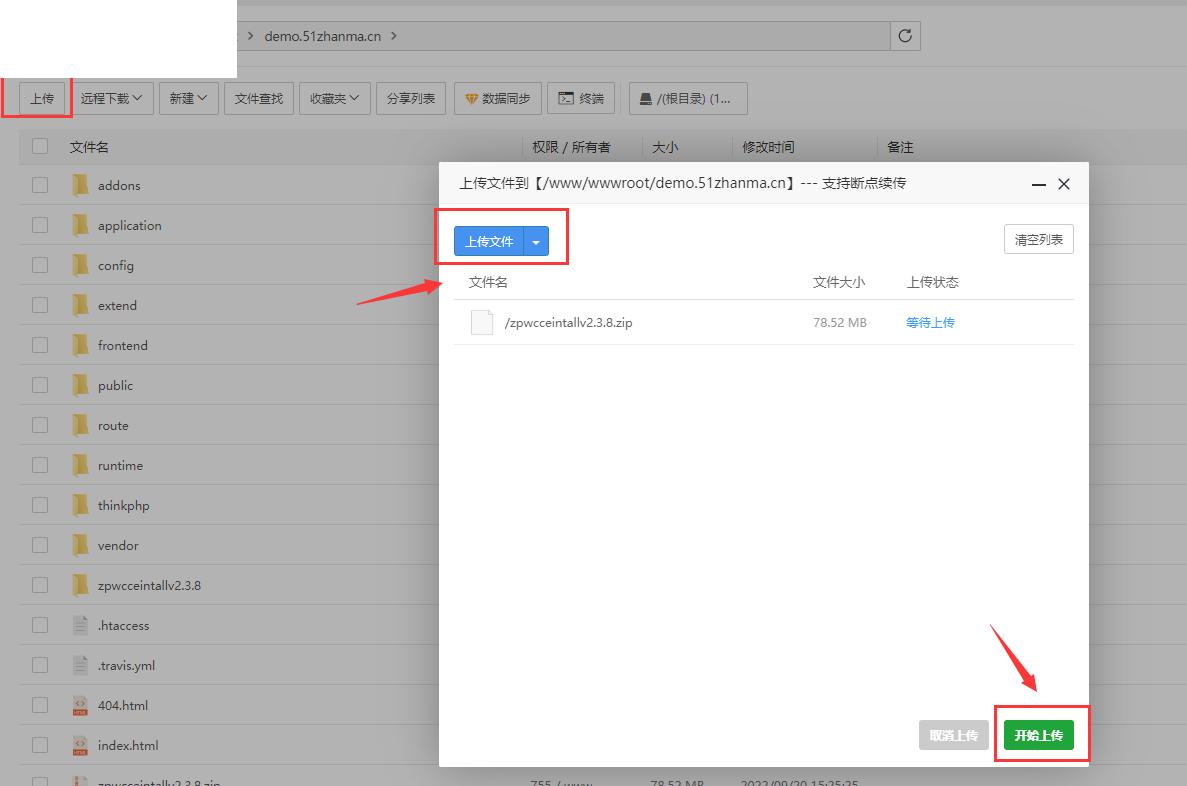Image resolution: width=1187 pixels, height=786 pixels.
Task: Click the 清空列表 button
Action: (1038, 240)
